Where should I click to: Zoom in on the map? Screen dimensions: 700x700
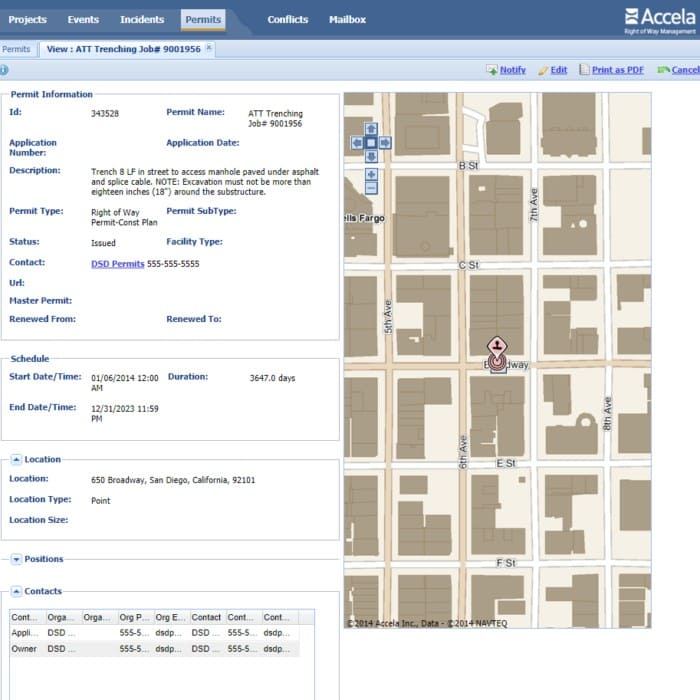(x=371, y=175)
